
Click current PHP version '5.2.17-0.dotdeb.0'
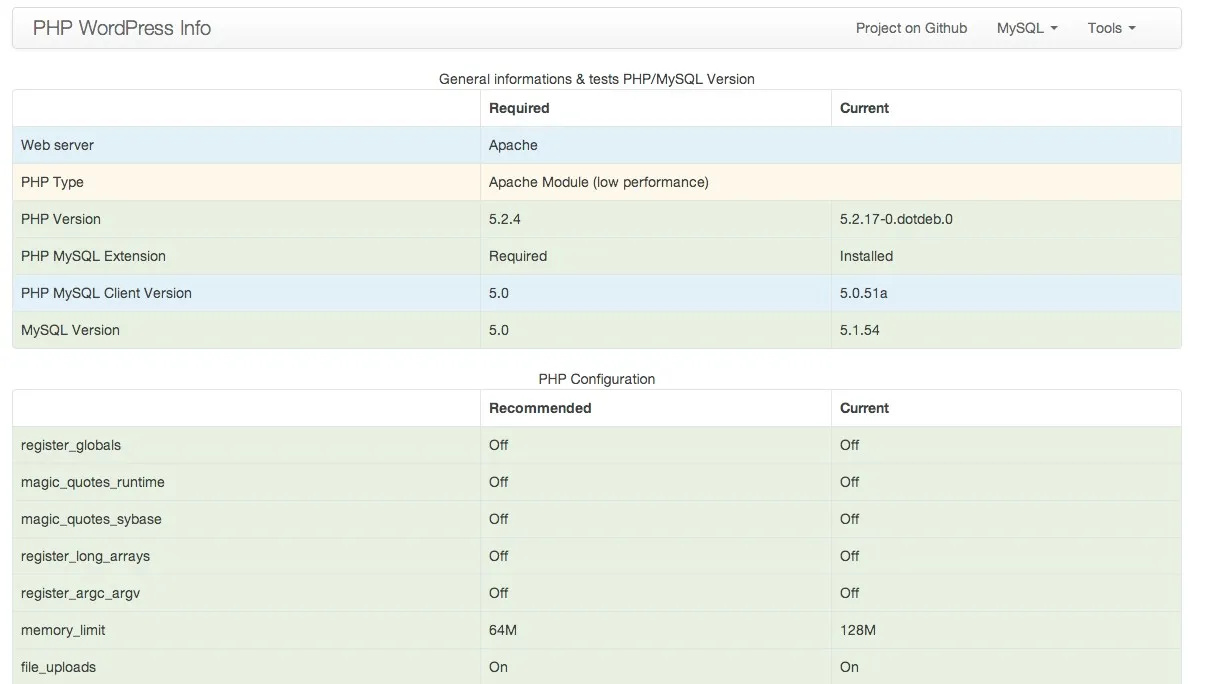click(x=896, y=219)
